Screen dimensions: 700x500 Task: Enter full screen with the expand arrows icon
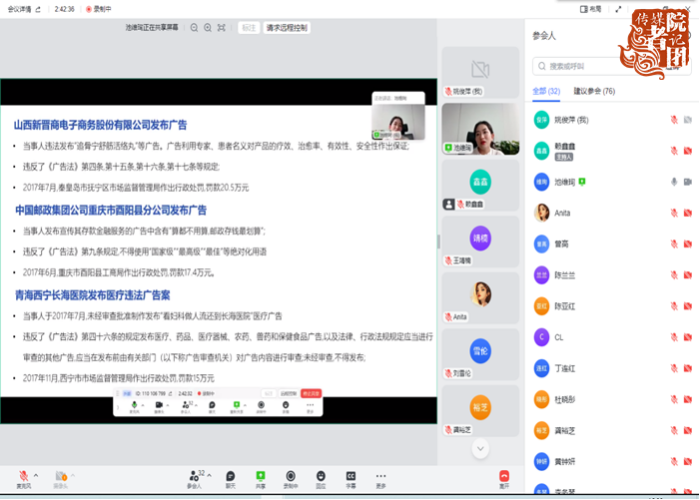tap(618, 9)
